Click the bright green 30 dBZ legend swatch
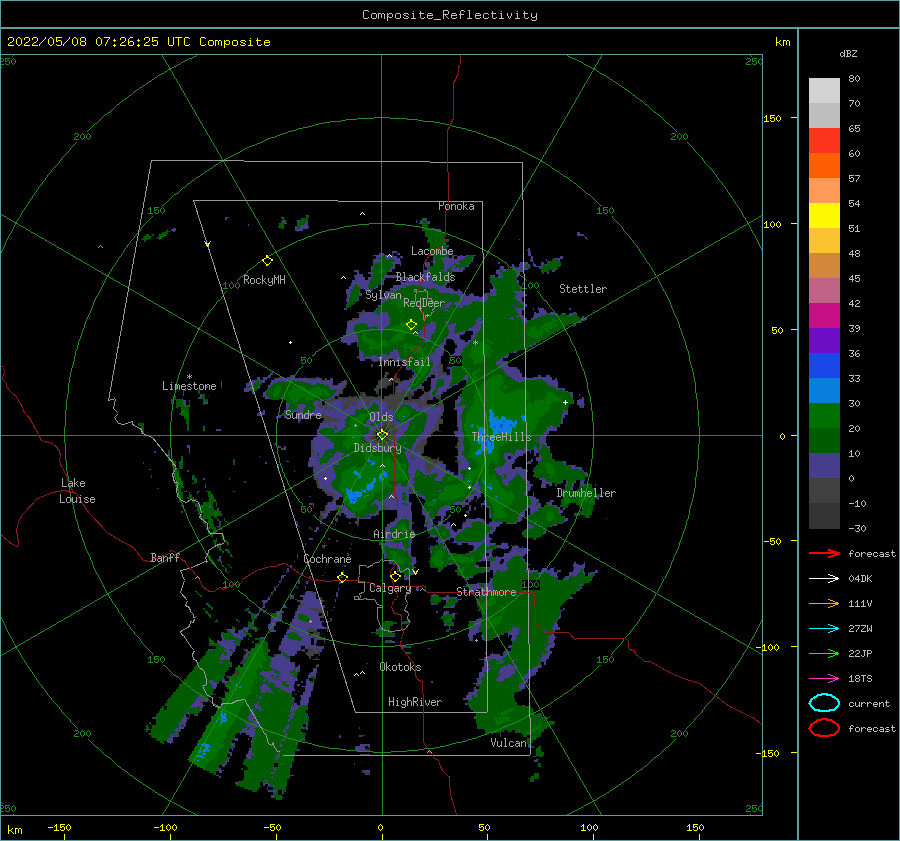900x841 pixels. [x=824, y=416]
